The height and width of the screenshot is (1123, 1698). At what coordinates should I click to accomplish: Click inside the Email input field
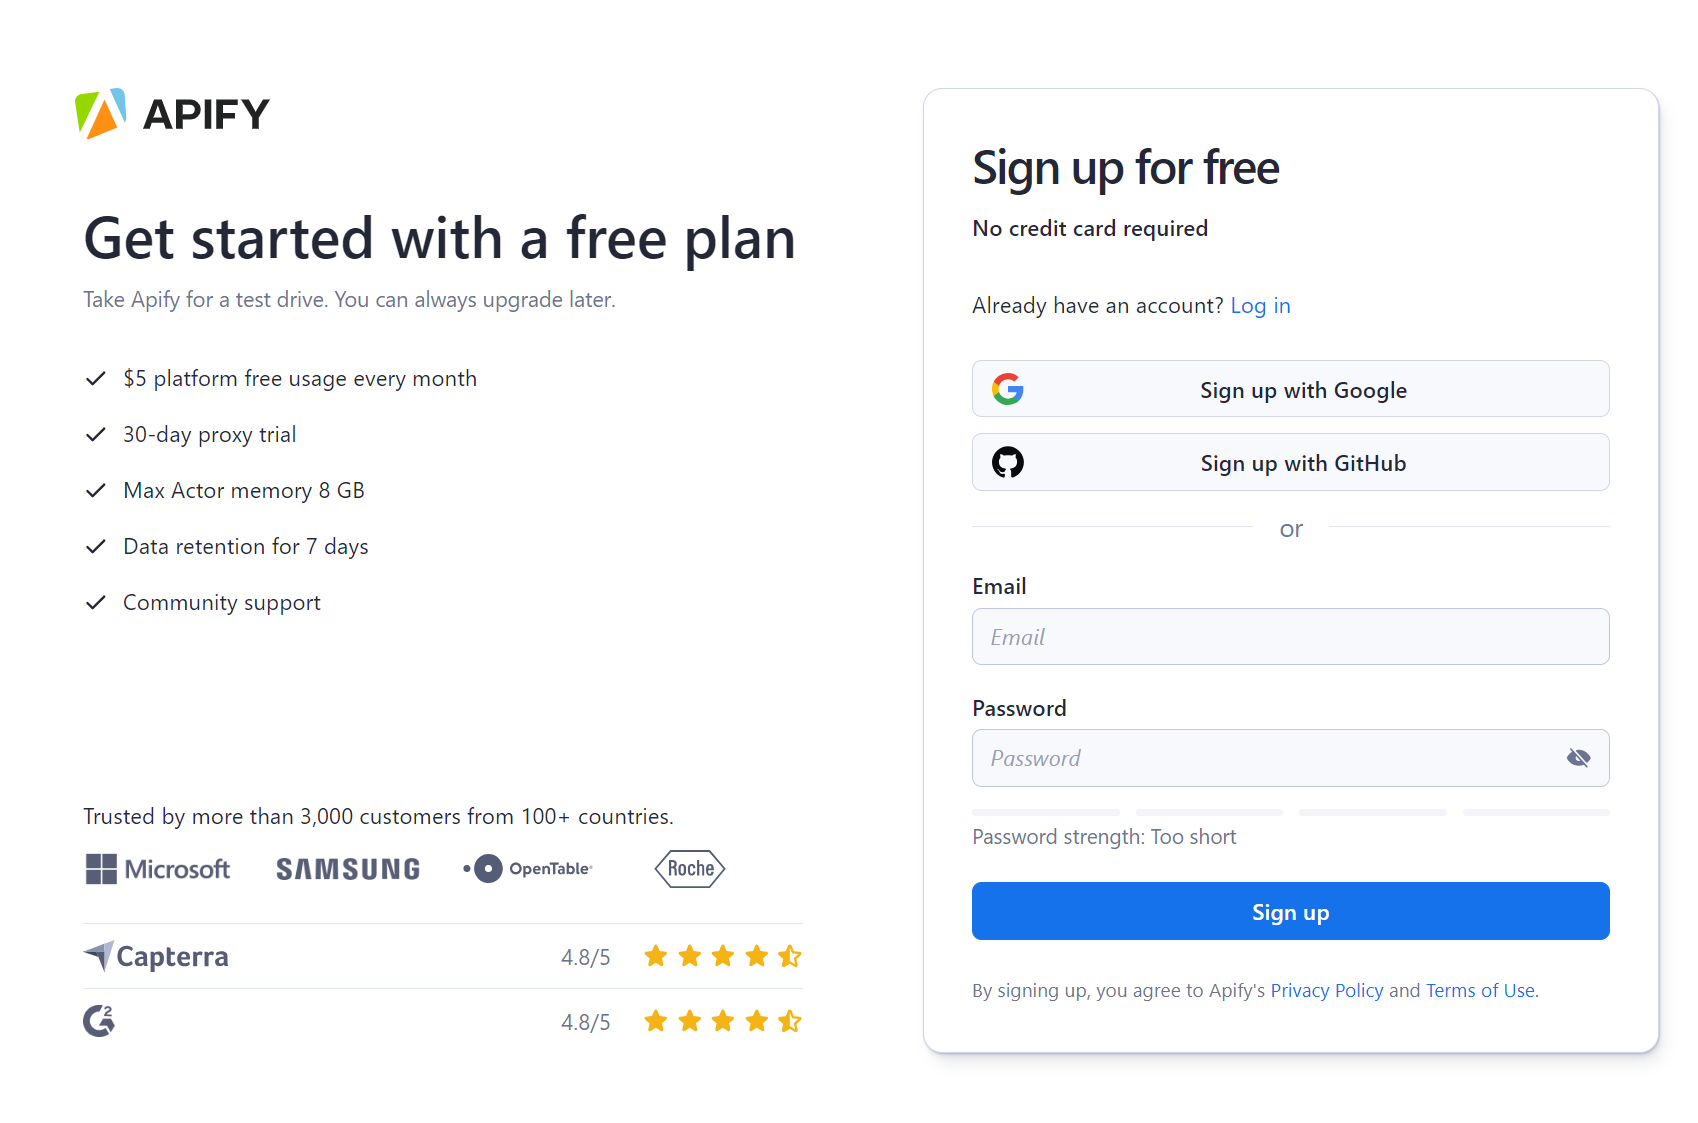click(x=1290, y=636)
